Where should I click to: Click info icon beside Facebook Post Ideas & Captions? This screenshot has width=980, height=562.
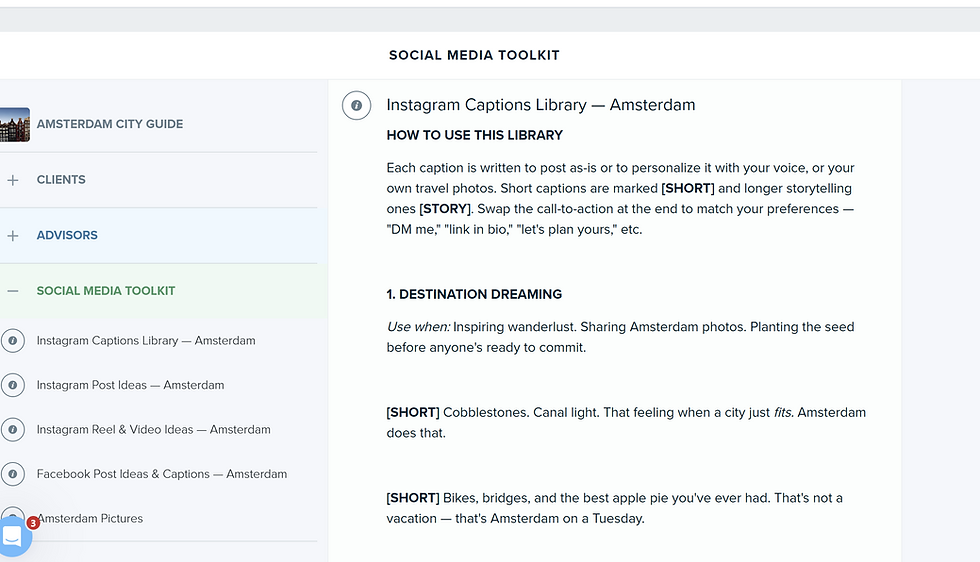(12, 474)
